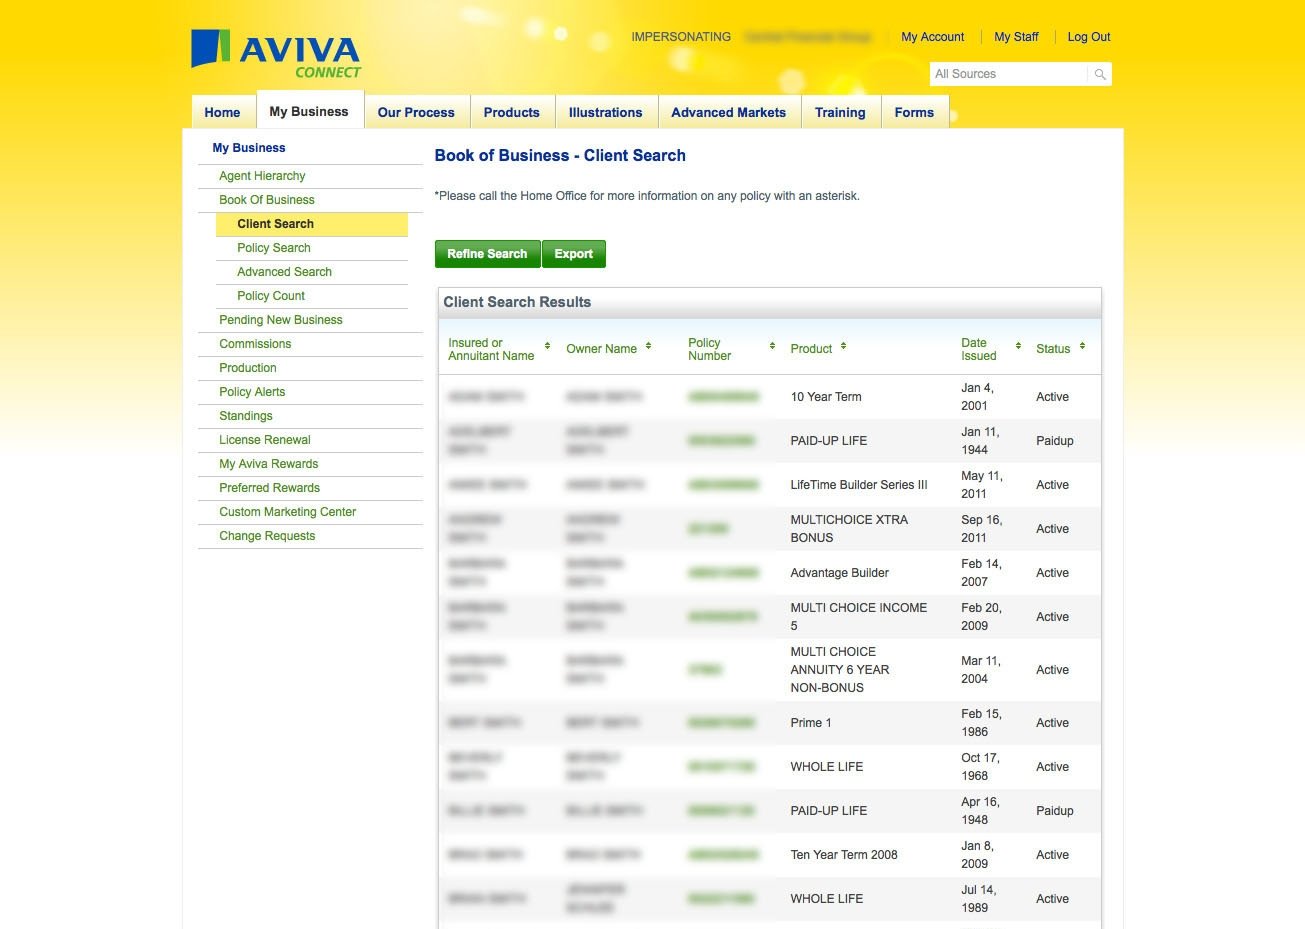The image size is (1305, 929).
Task: Click the search magnifier icon
Action: (x=1100, y=74)
